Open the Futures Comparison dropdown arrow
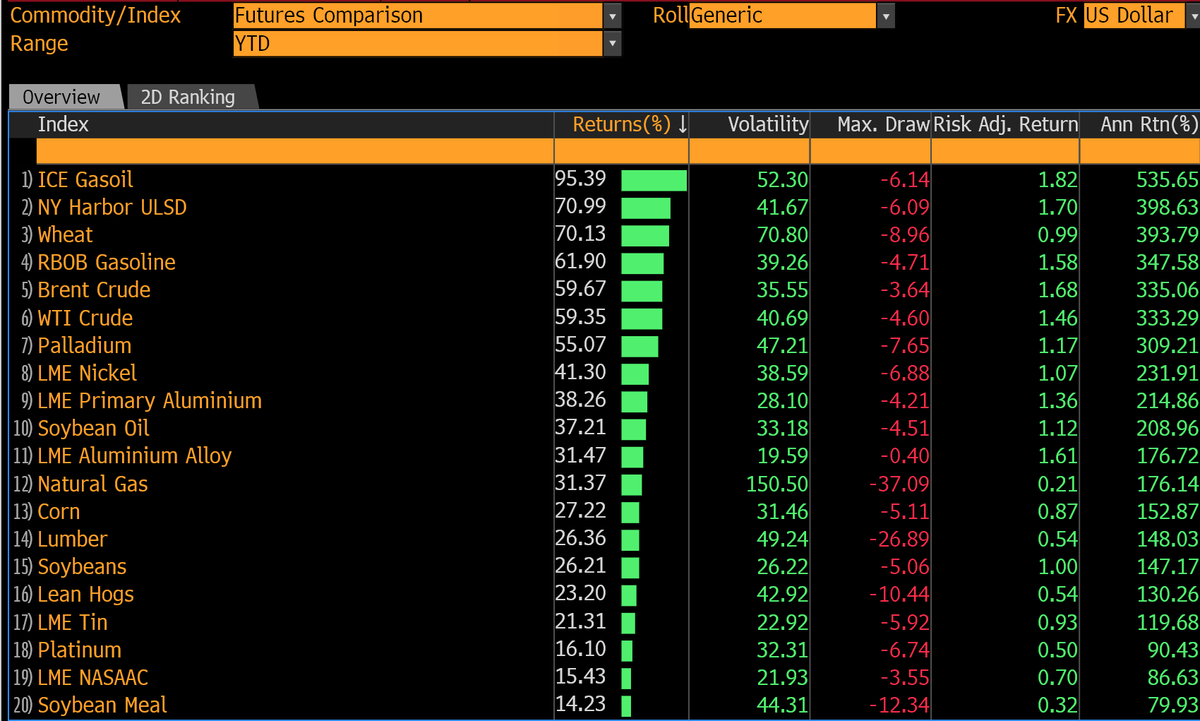Viewport: 1200px width, 721px height. [613, 16]
